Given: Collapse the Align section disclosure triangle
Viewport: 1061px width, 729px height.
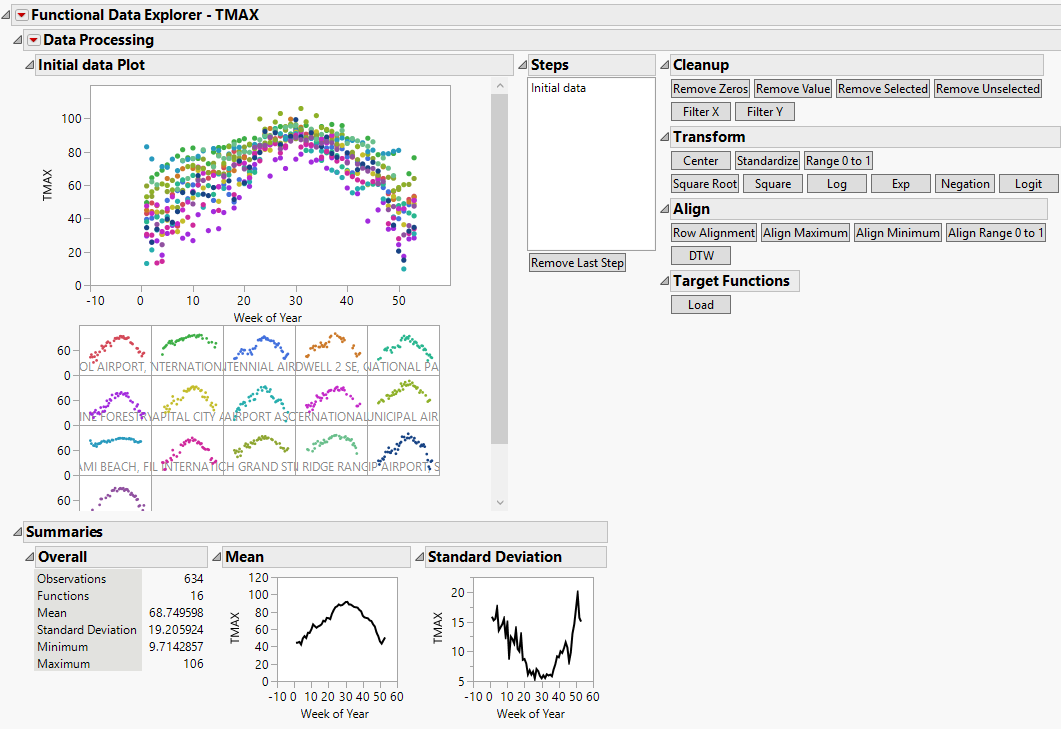Looking at the screenshot, I should pyautogui.click(x=664, y=209).
